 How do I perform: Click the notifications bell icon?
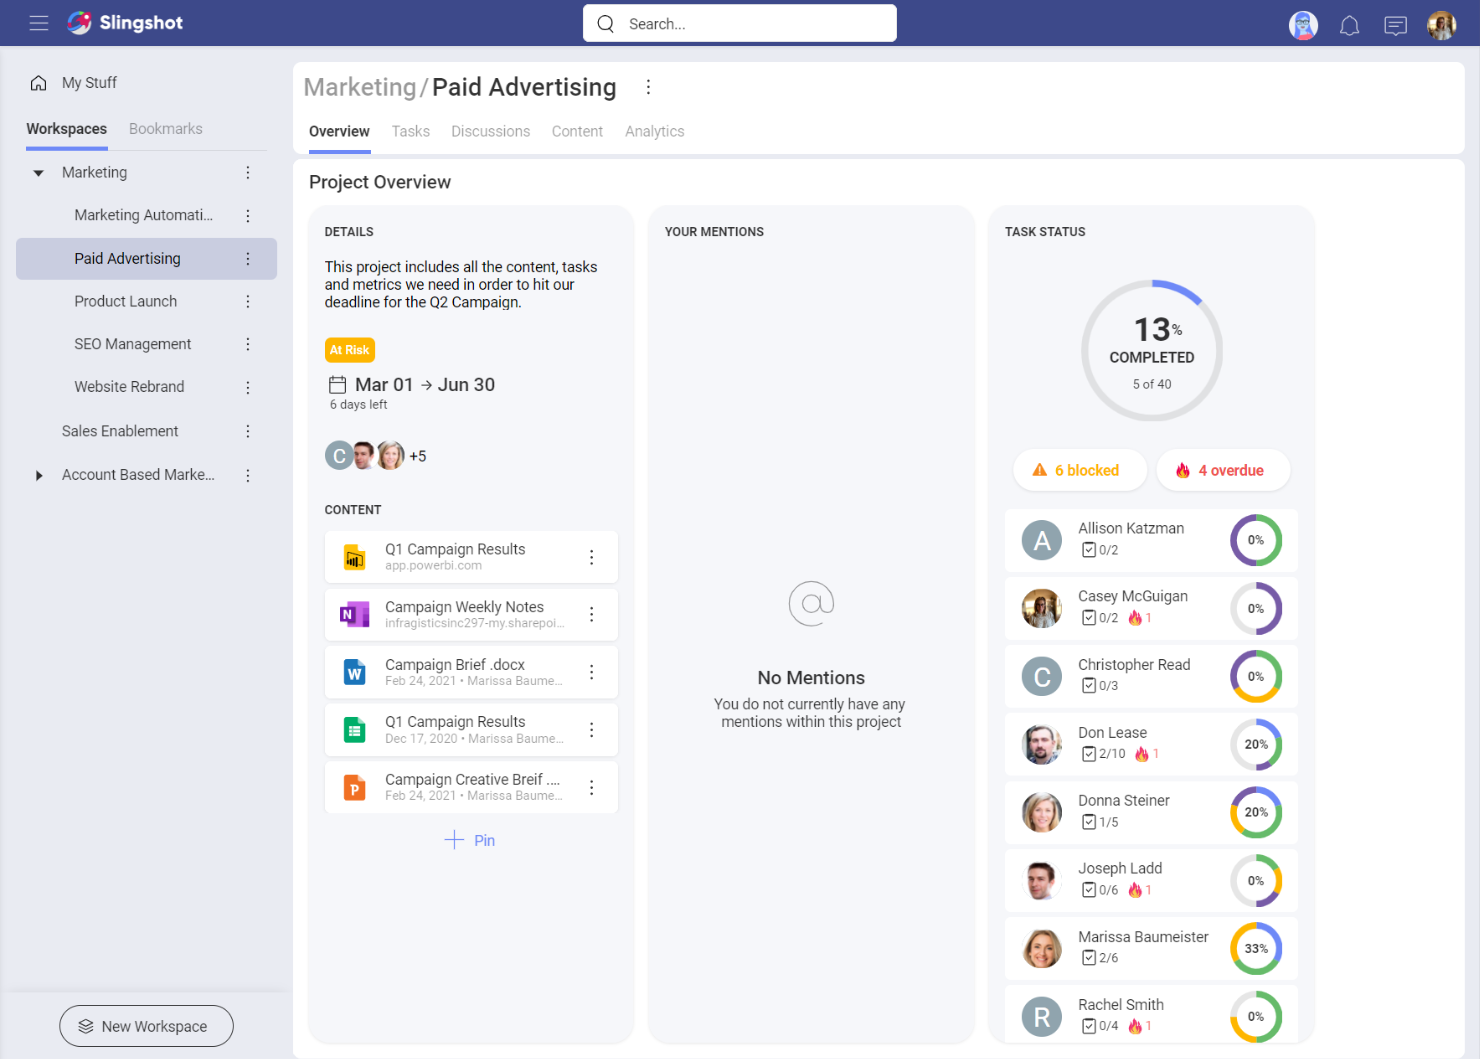1349,25
